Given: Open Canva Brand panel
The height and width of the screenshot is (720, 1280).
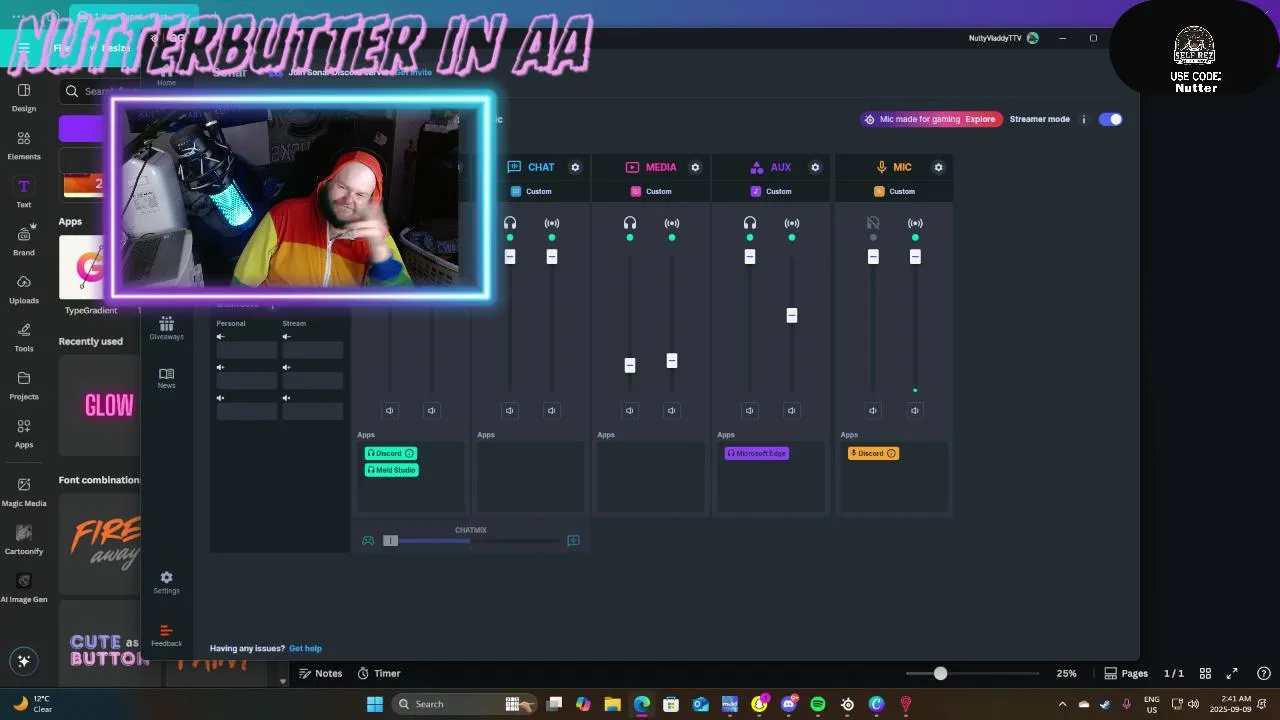Looking at the screenshot, I should [24, 240].
